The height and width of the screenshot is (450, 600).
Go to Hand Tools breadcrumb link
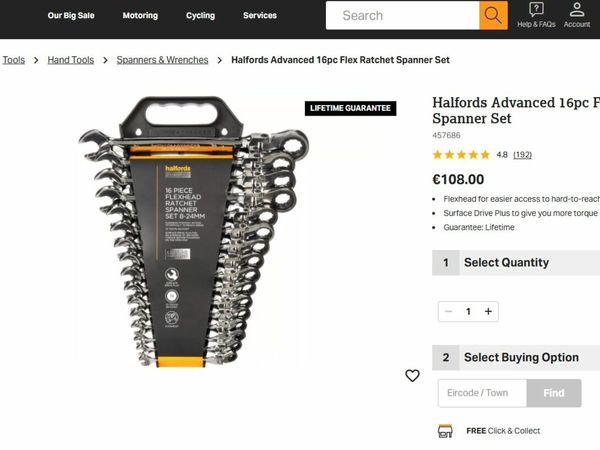[71, 60]
